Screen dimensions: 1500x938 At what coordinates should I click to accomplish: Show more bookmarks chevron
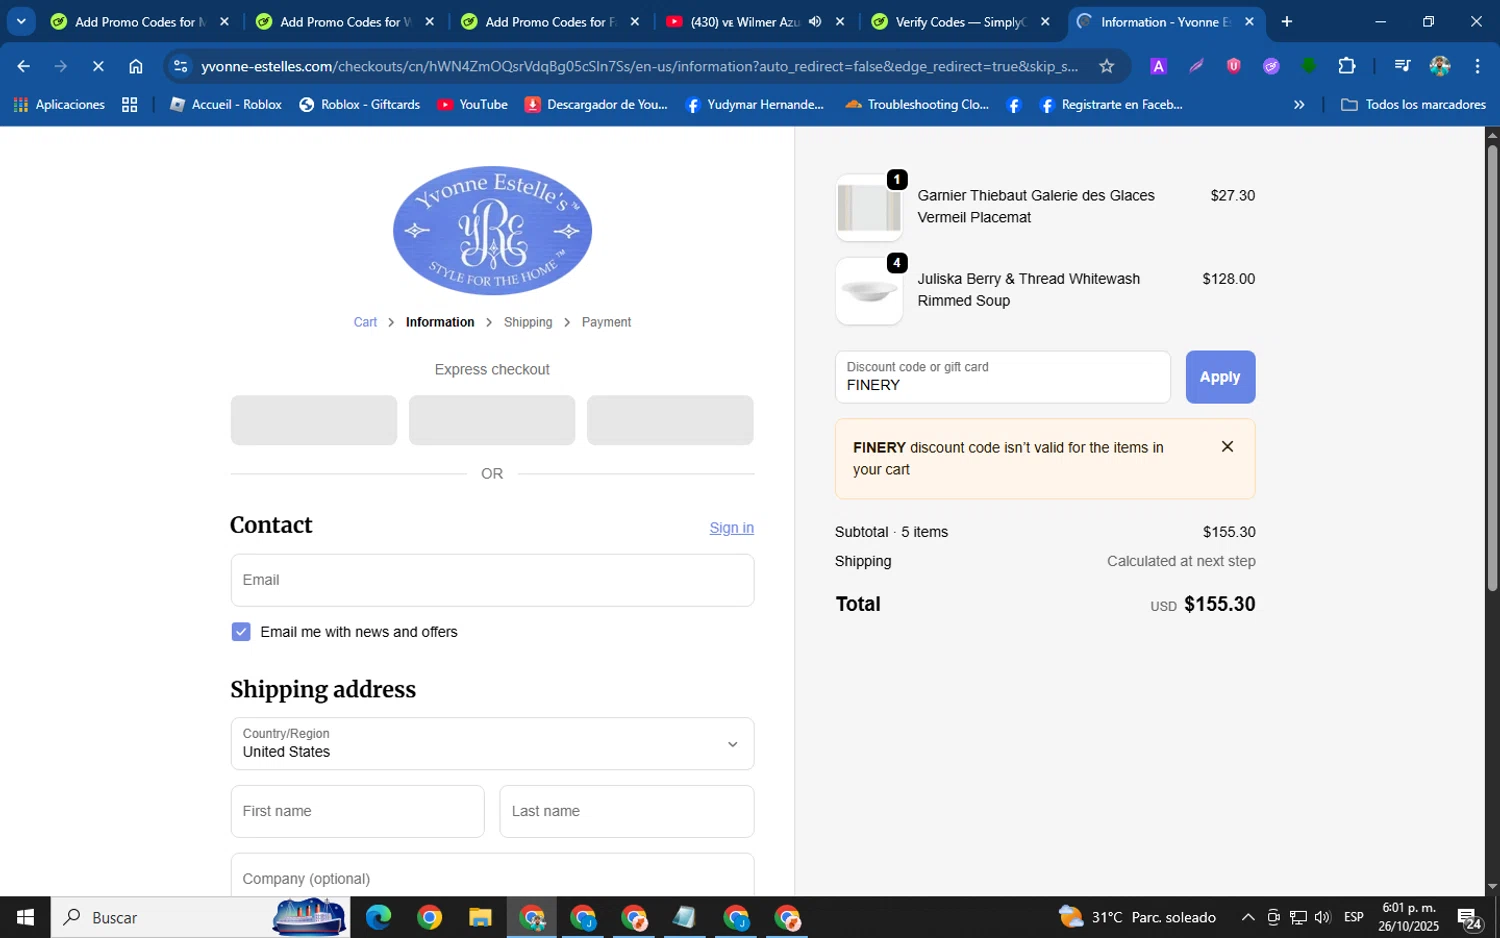[1299, 104]
